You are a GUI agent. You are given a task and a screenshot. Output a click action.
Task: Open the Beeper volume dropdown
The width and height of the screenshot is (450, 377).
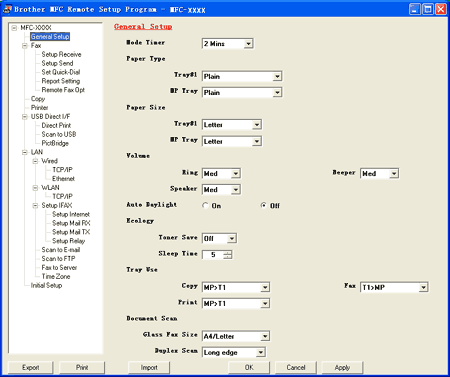click(394, 173)
